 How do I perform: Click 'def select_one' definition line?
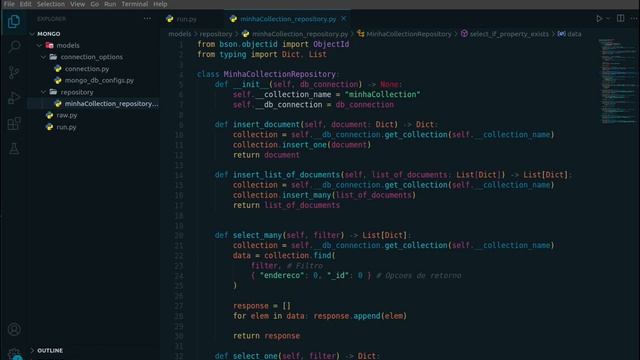coord(297,356)
